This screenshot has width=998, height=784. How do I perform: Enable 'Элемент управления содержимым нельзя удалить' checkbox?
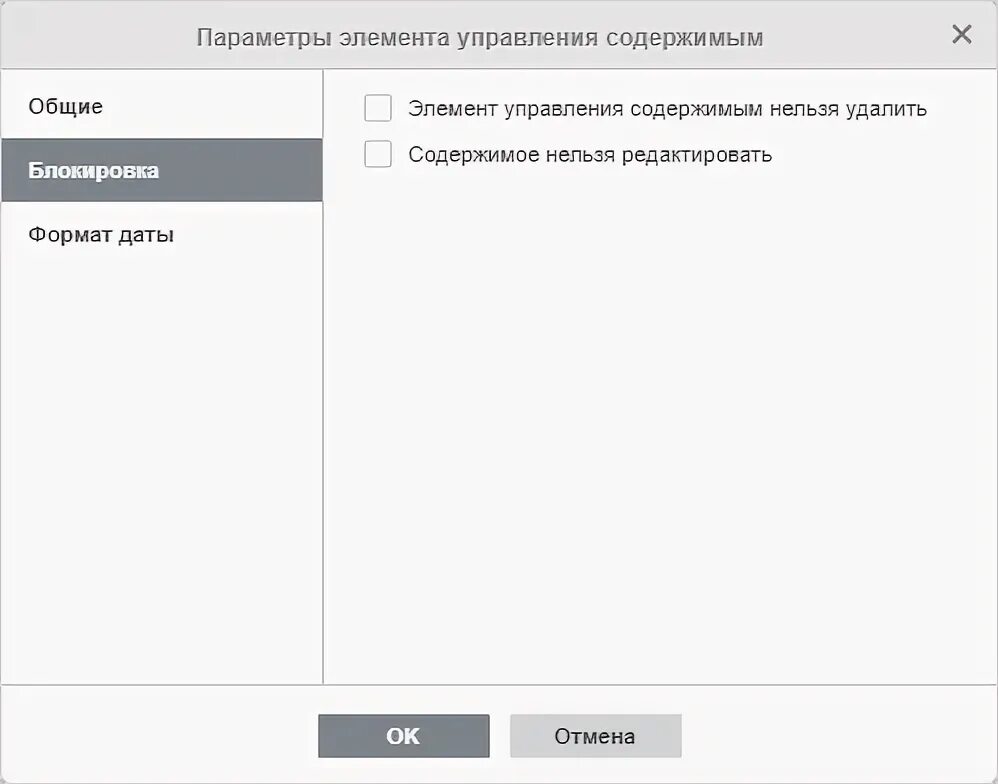(x=377, y=108)
